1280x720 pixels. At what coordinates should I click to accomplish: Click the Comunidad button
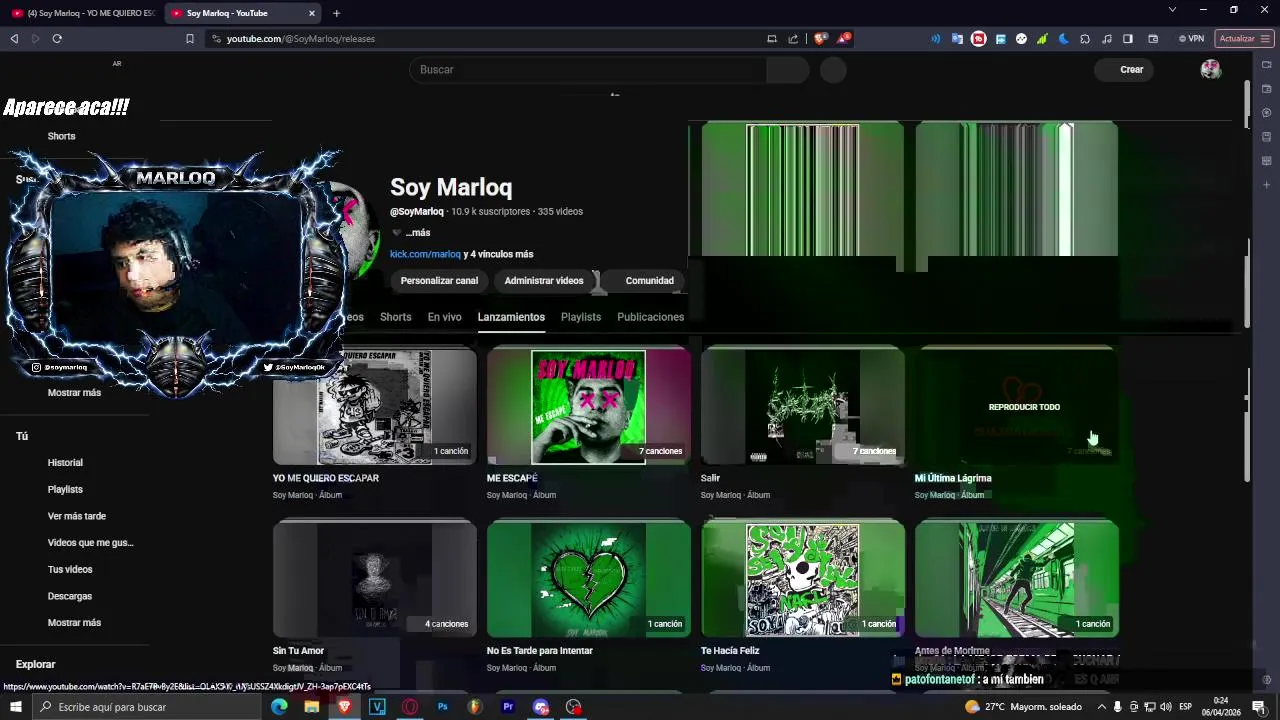(x=650, y=281)
